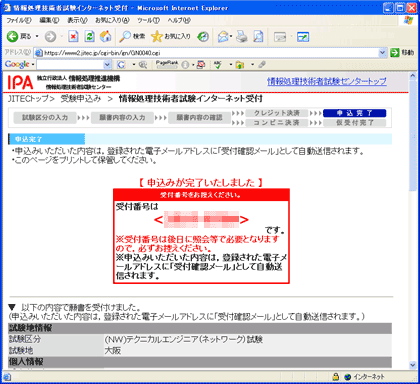Click scrollbar down arrow

point(413,365)
